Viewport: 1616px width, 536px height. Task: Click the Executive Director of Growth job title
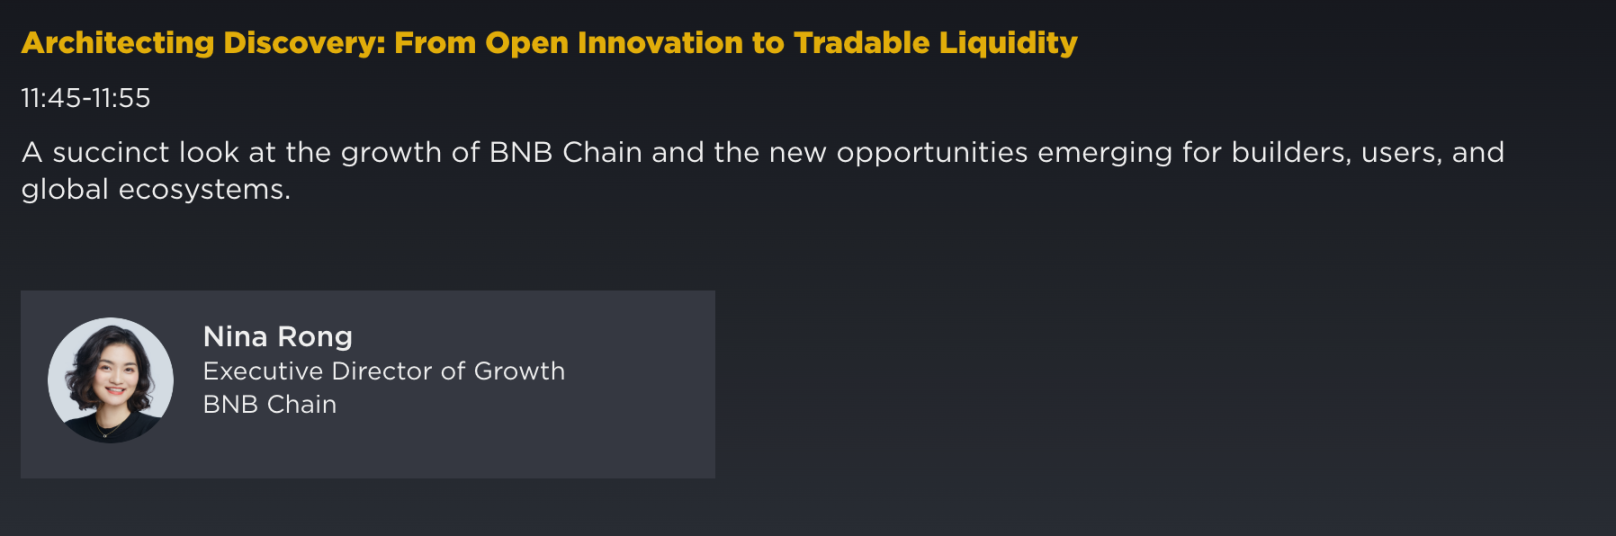(x=383, y=371)
